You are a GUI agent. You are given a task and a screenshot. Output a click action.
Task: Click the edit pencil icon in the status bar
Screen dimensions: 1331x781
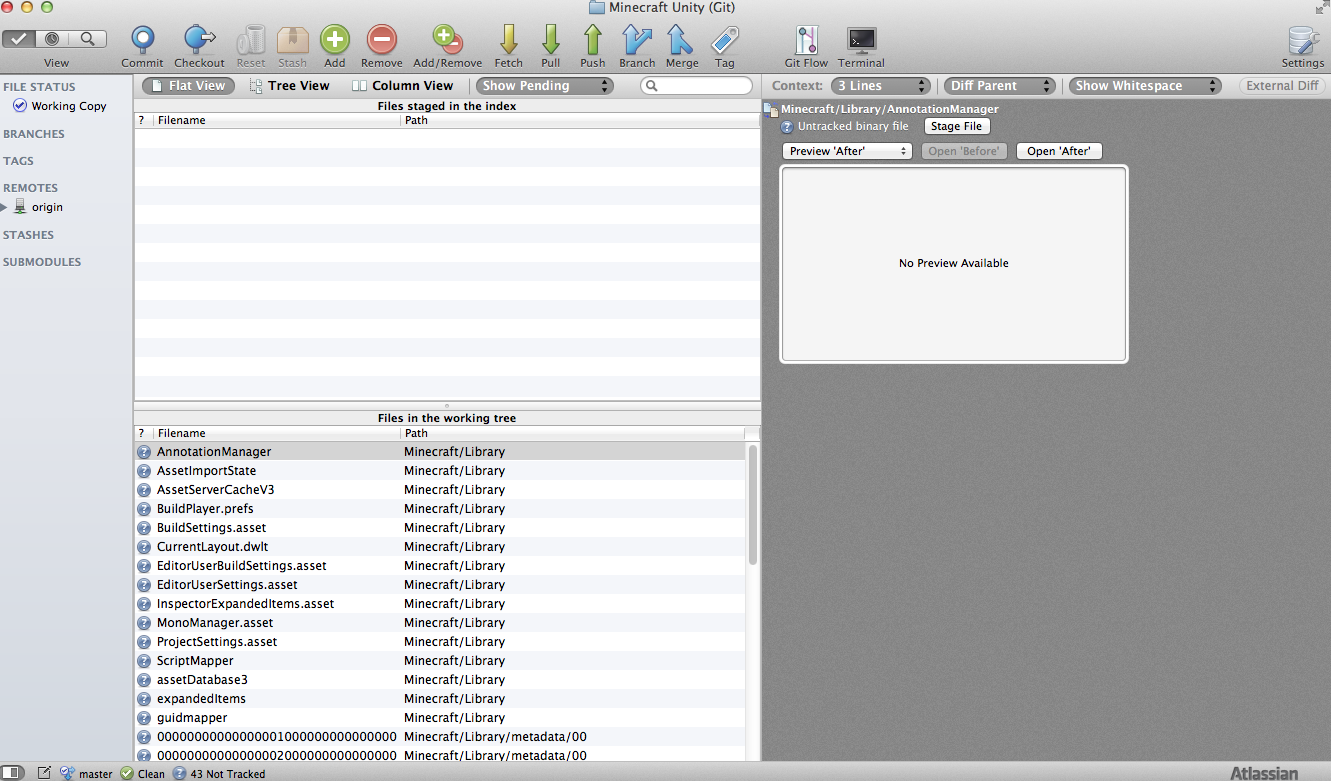(44, 773)
